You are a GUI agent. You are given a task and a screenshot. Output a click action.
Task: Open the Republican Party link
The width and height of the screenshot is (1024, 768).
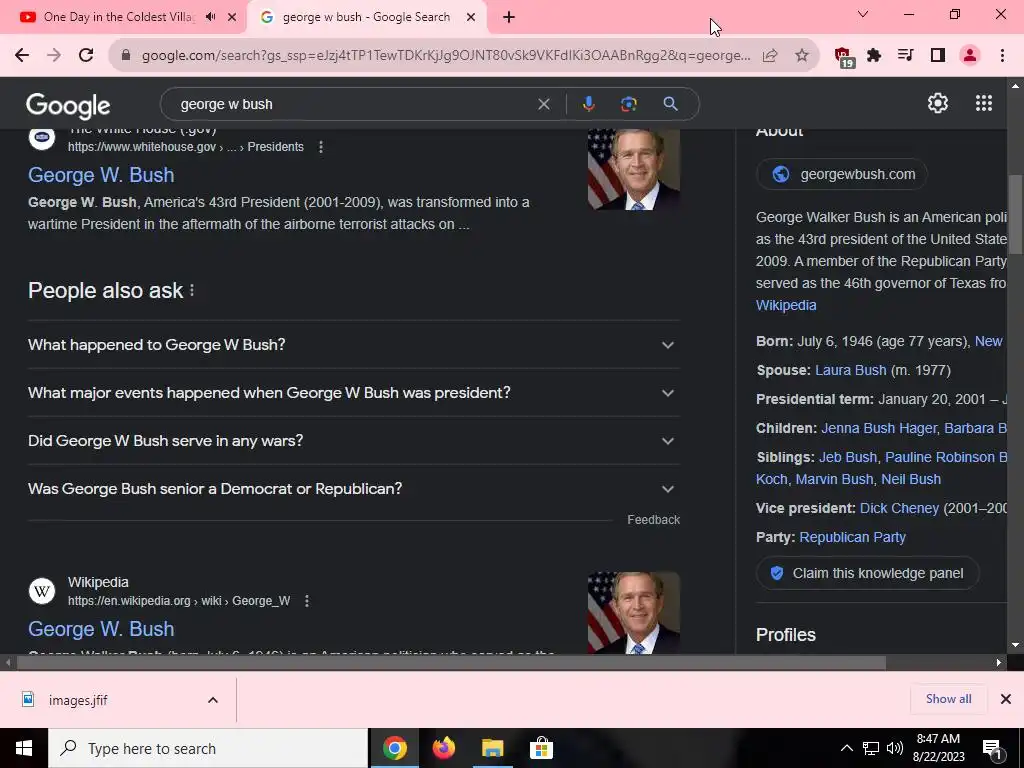click(x=852, y=537)
